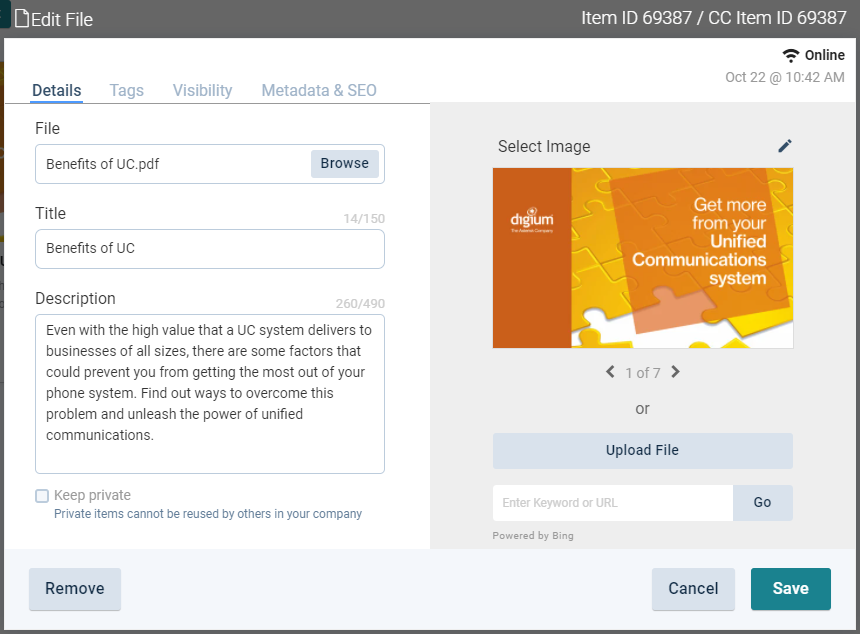Click the Title text field
860x634 pixels.
pos(210,249)
